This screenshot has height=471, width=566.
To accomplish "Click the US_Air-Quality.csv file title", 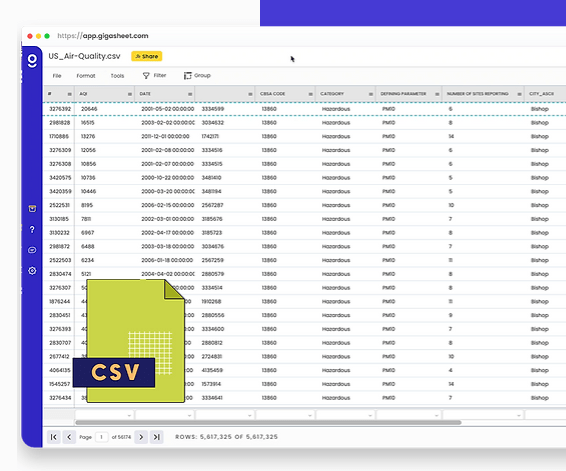I will [84, 56].
